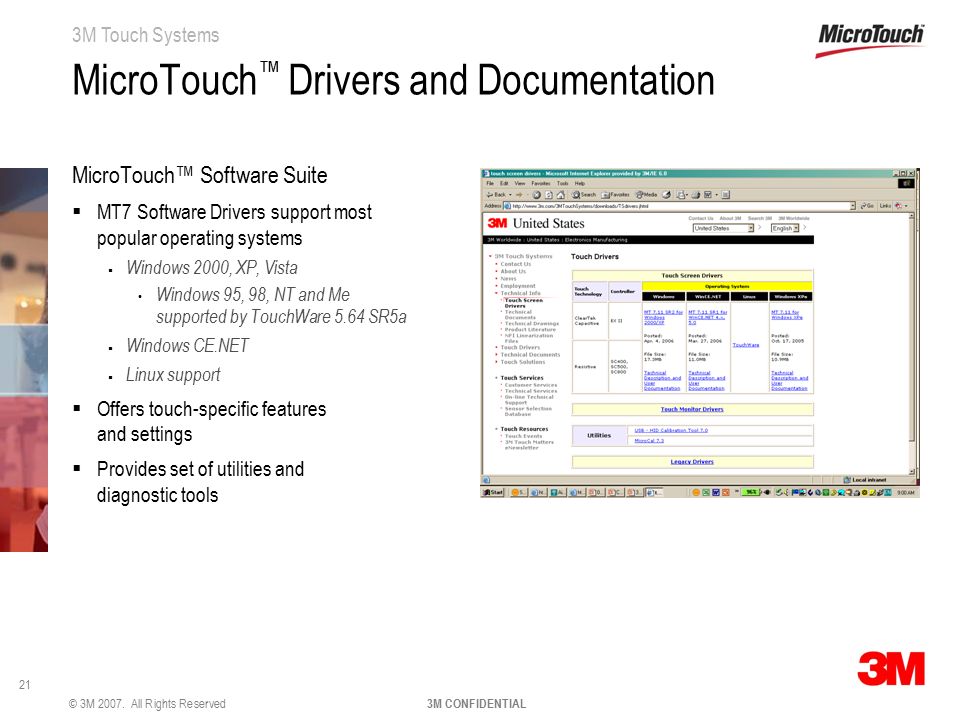The height and width of the screenshot is (720, 960).
Task: Download MT 7.11 SR2 for Windows 2000/XP
Action: [x=663, y=317]
